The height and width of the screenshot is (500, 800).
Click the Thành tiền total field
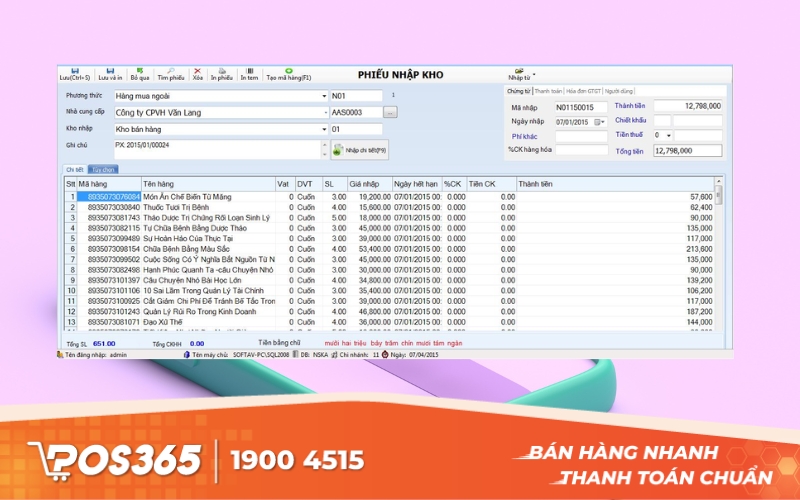[x=687, y=106]
